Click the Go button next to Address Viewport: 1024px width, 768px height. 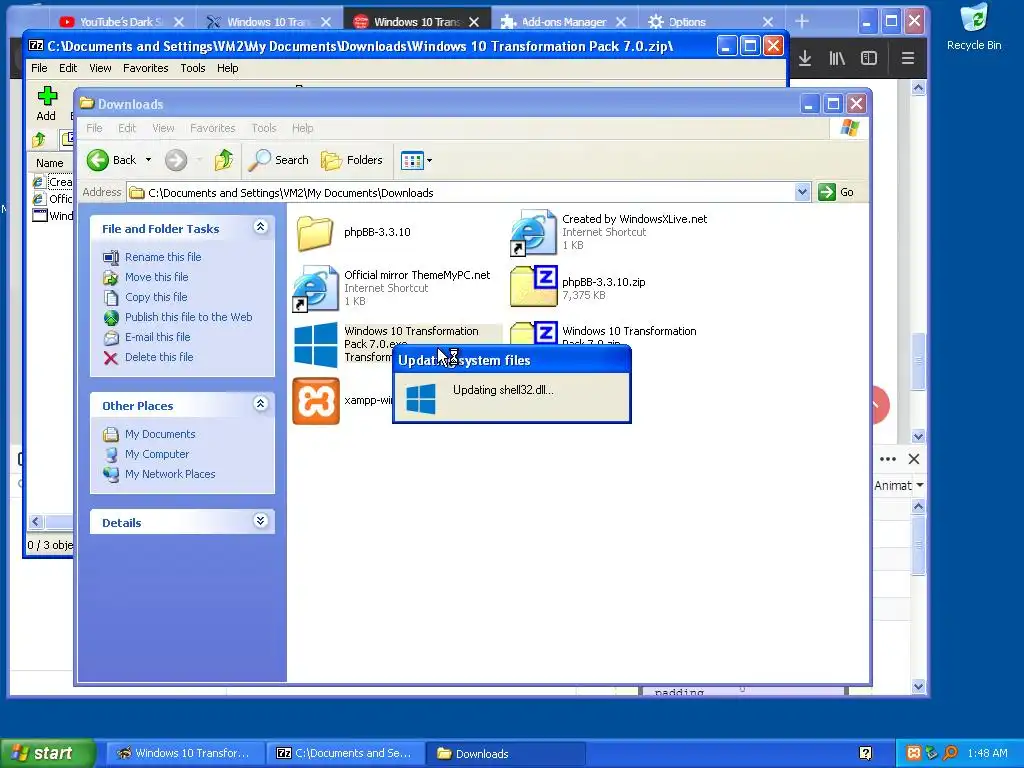[836, 192]
